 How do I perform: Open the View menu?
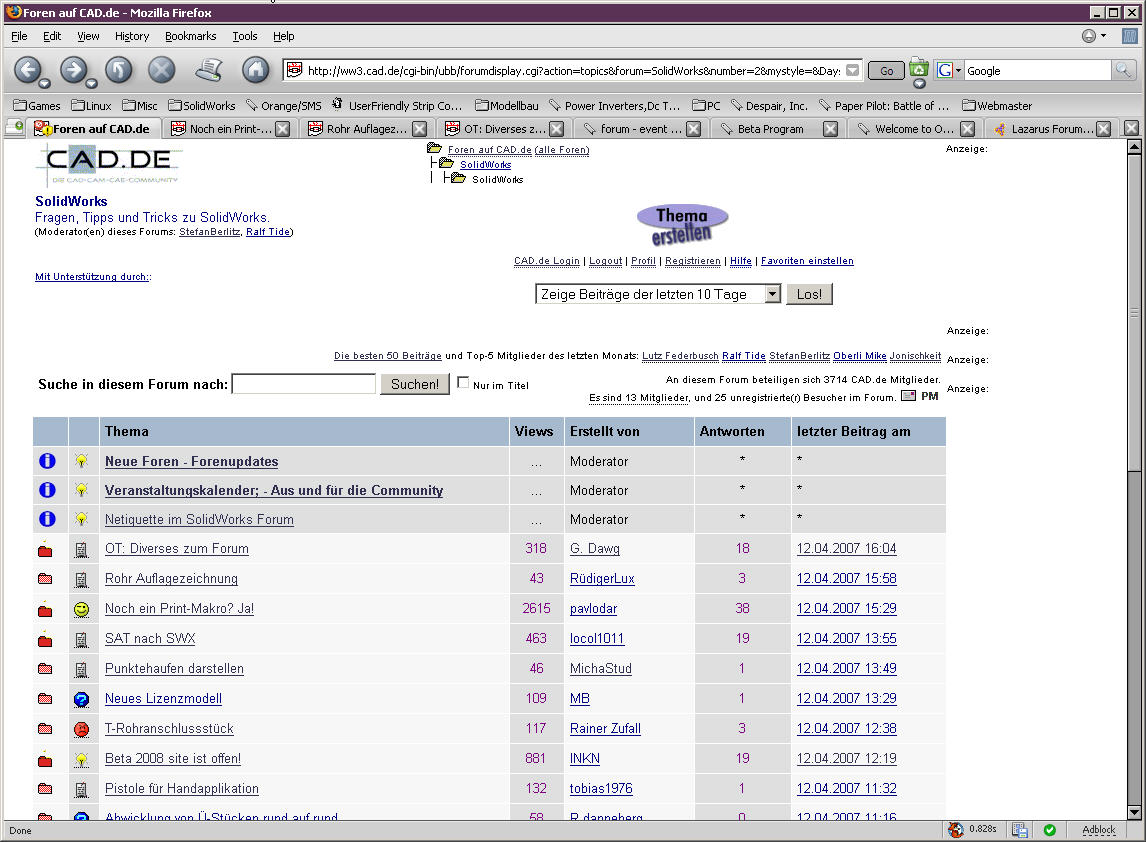[x=88, y=36]
